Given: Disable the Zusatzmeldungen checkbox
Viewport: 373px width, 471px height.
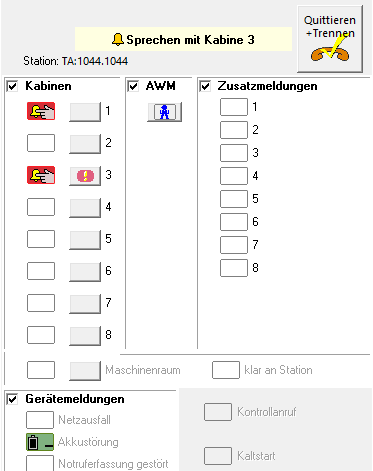Looking at the screenshot, I should [205, 86].
